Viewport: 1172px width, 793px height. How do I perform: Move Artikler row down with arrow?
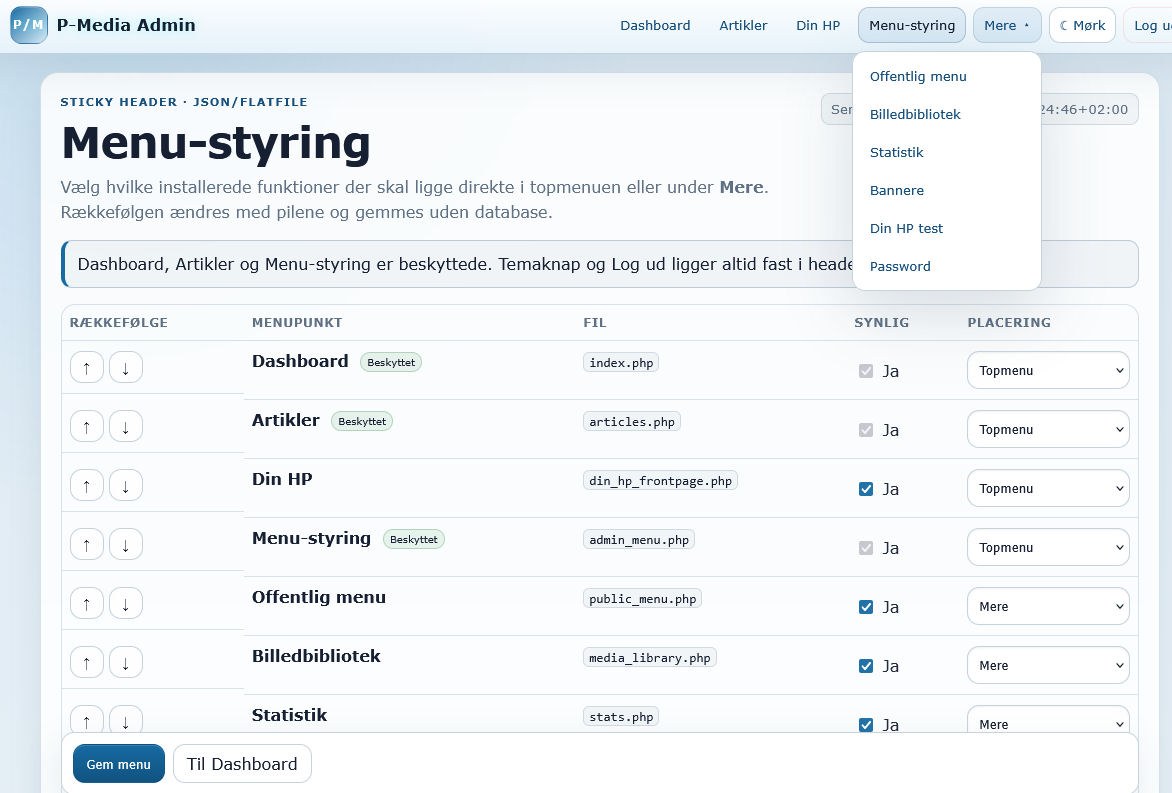pyautogui.click(x=126, y=427)
